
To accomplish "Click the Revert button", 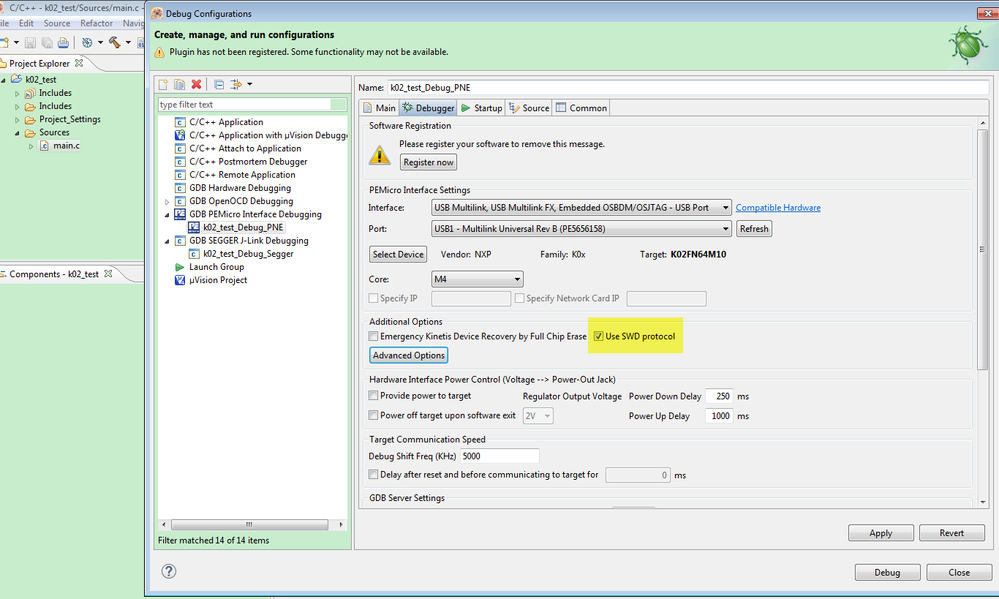I will tap(952, 533).
